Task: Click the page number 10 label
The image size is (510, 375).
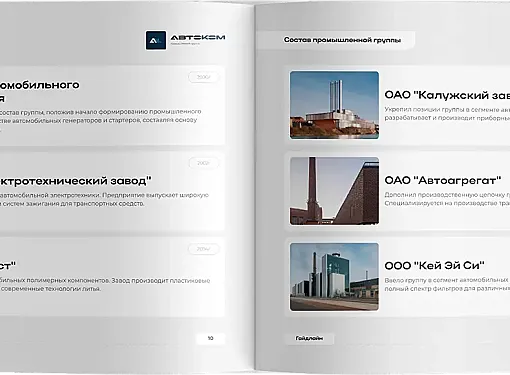Action: tap(210, 338)
